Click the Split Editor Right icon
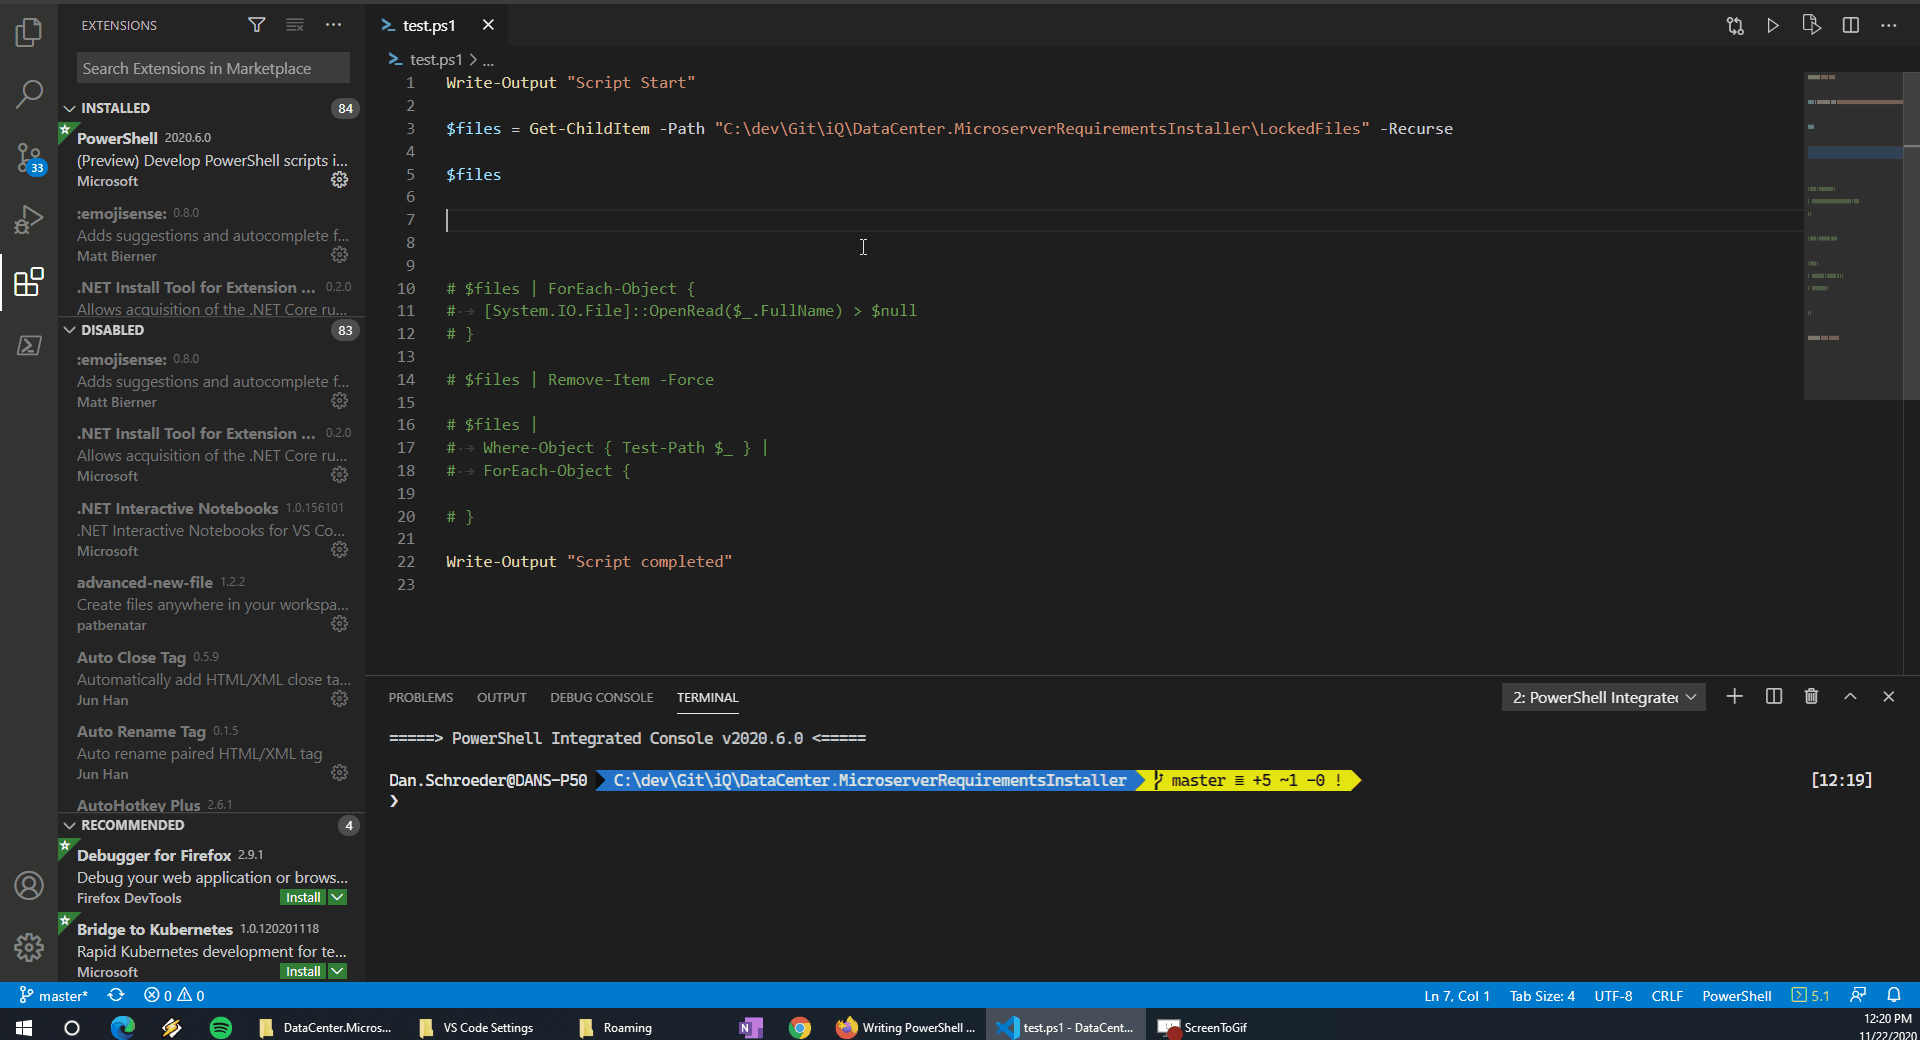This screenshot has height=1040, width=1920. [1850, 26]
